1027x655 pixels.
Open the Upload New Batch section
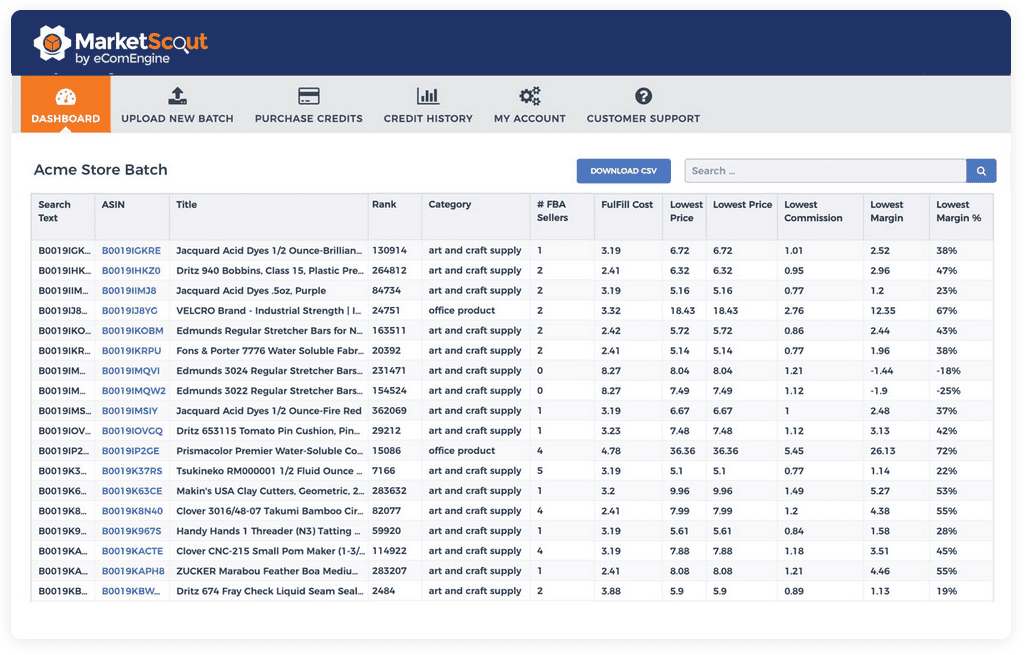[177, 118]
